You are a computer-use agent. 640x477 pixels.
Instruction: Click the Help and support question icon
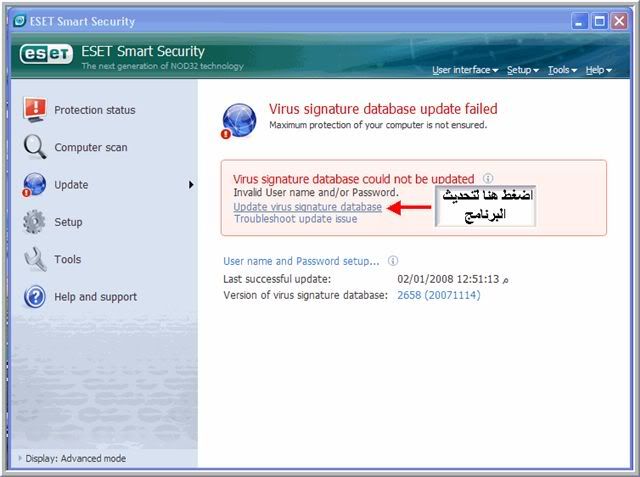pyautogui.click(x=35, y=297)
